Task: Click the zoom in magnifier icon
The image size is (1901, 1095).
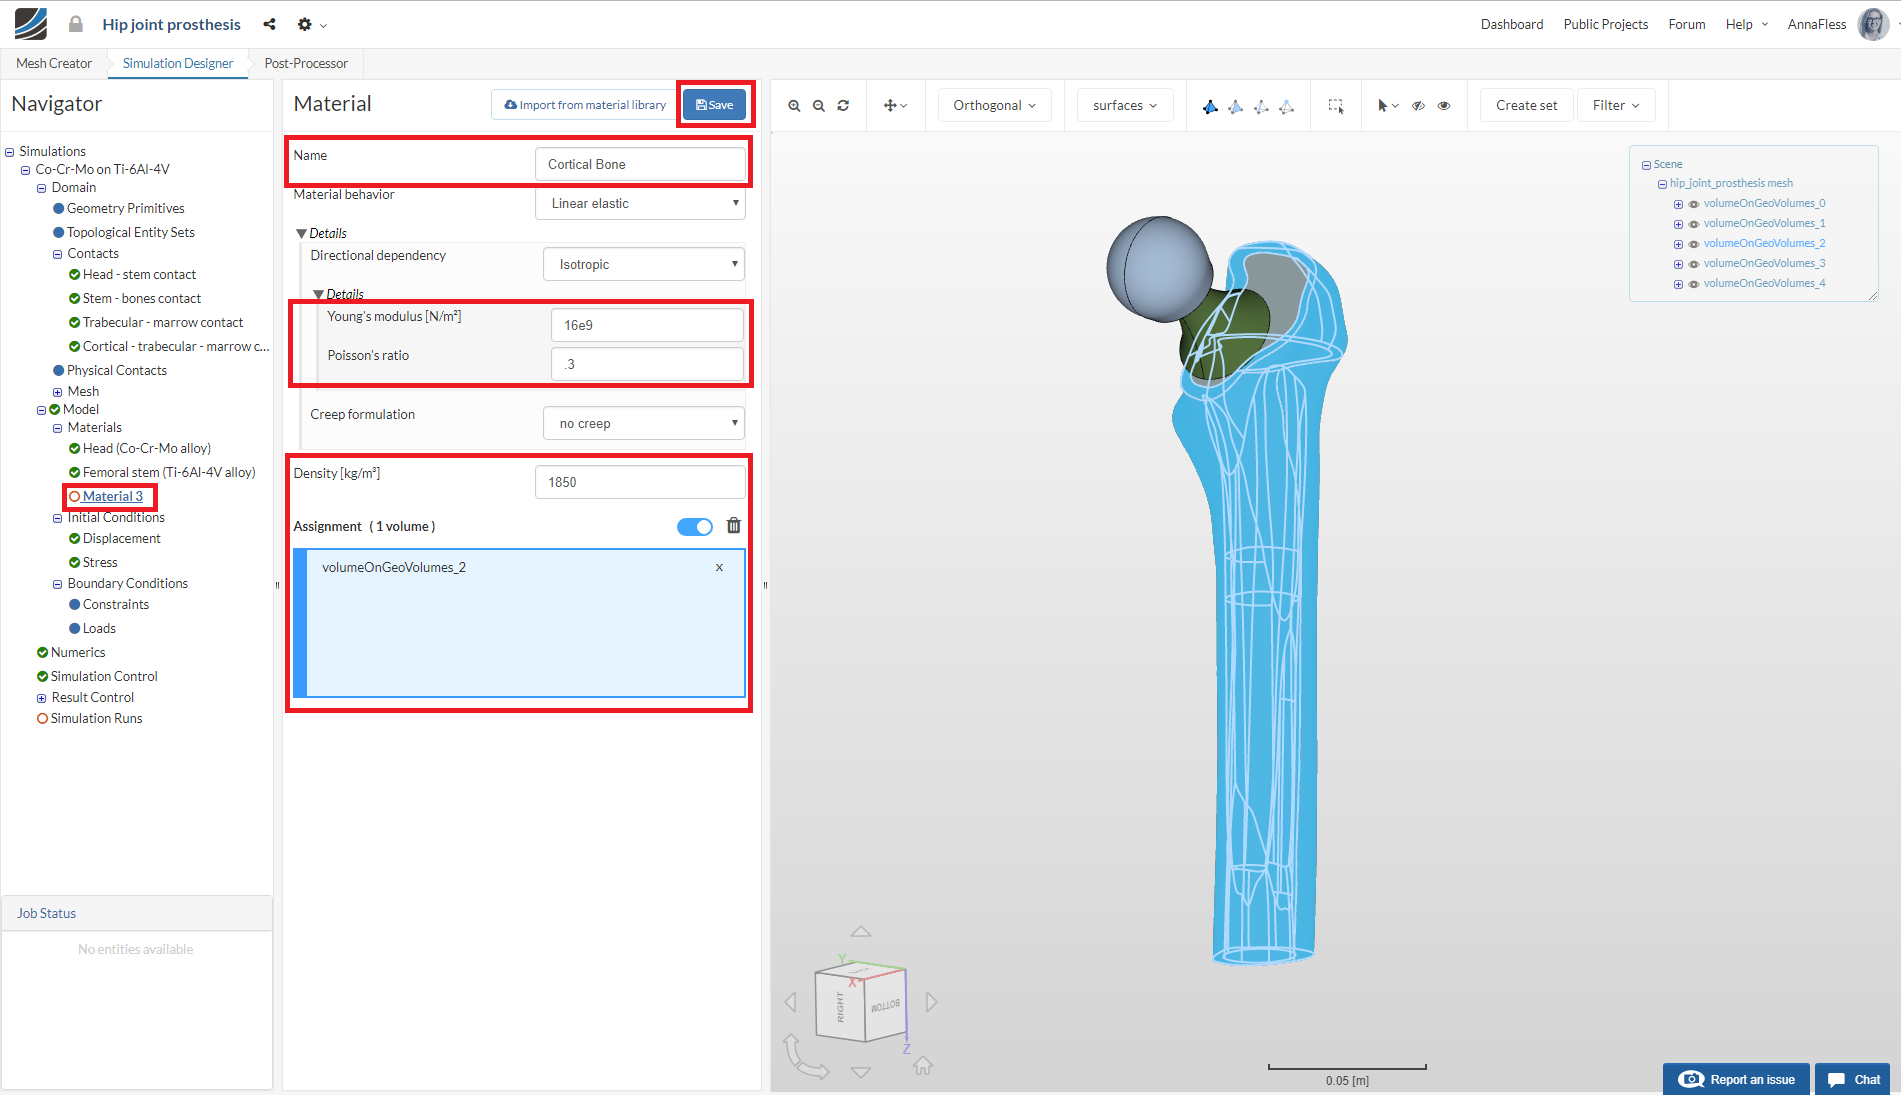Action: 794,106
